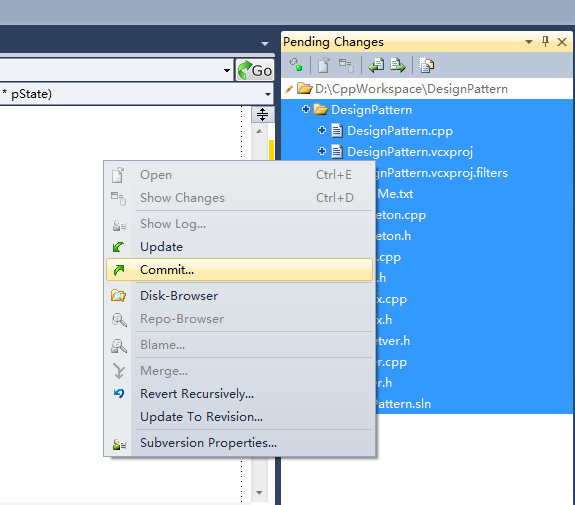Expand the DesignPattern.vcxproj tree node
575x505 pixels.
tap(322, 151)
